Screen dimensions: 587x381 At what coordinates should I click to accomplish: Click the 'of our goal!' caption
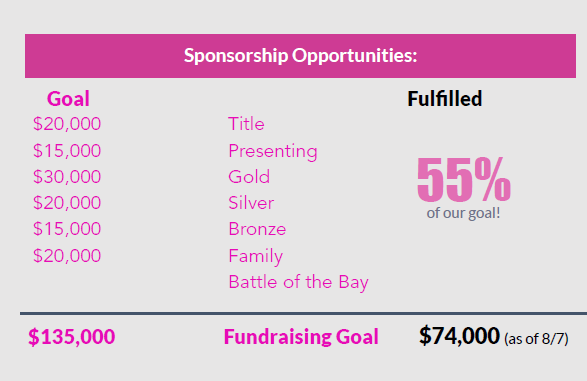coord(463,213)
